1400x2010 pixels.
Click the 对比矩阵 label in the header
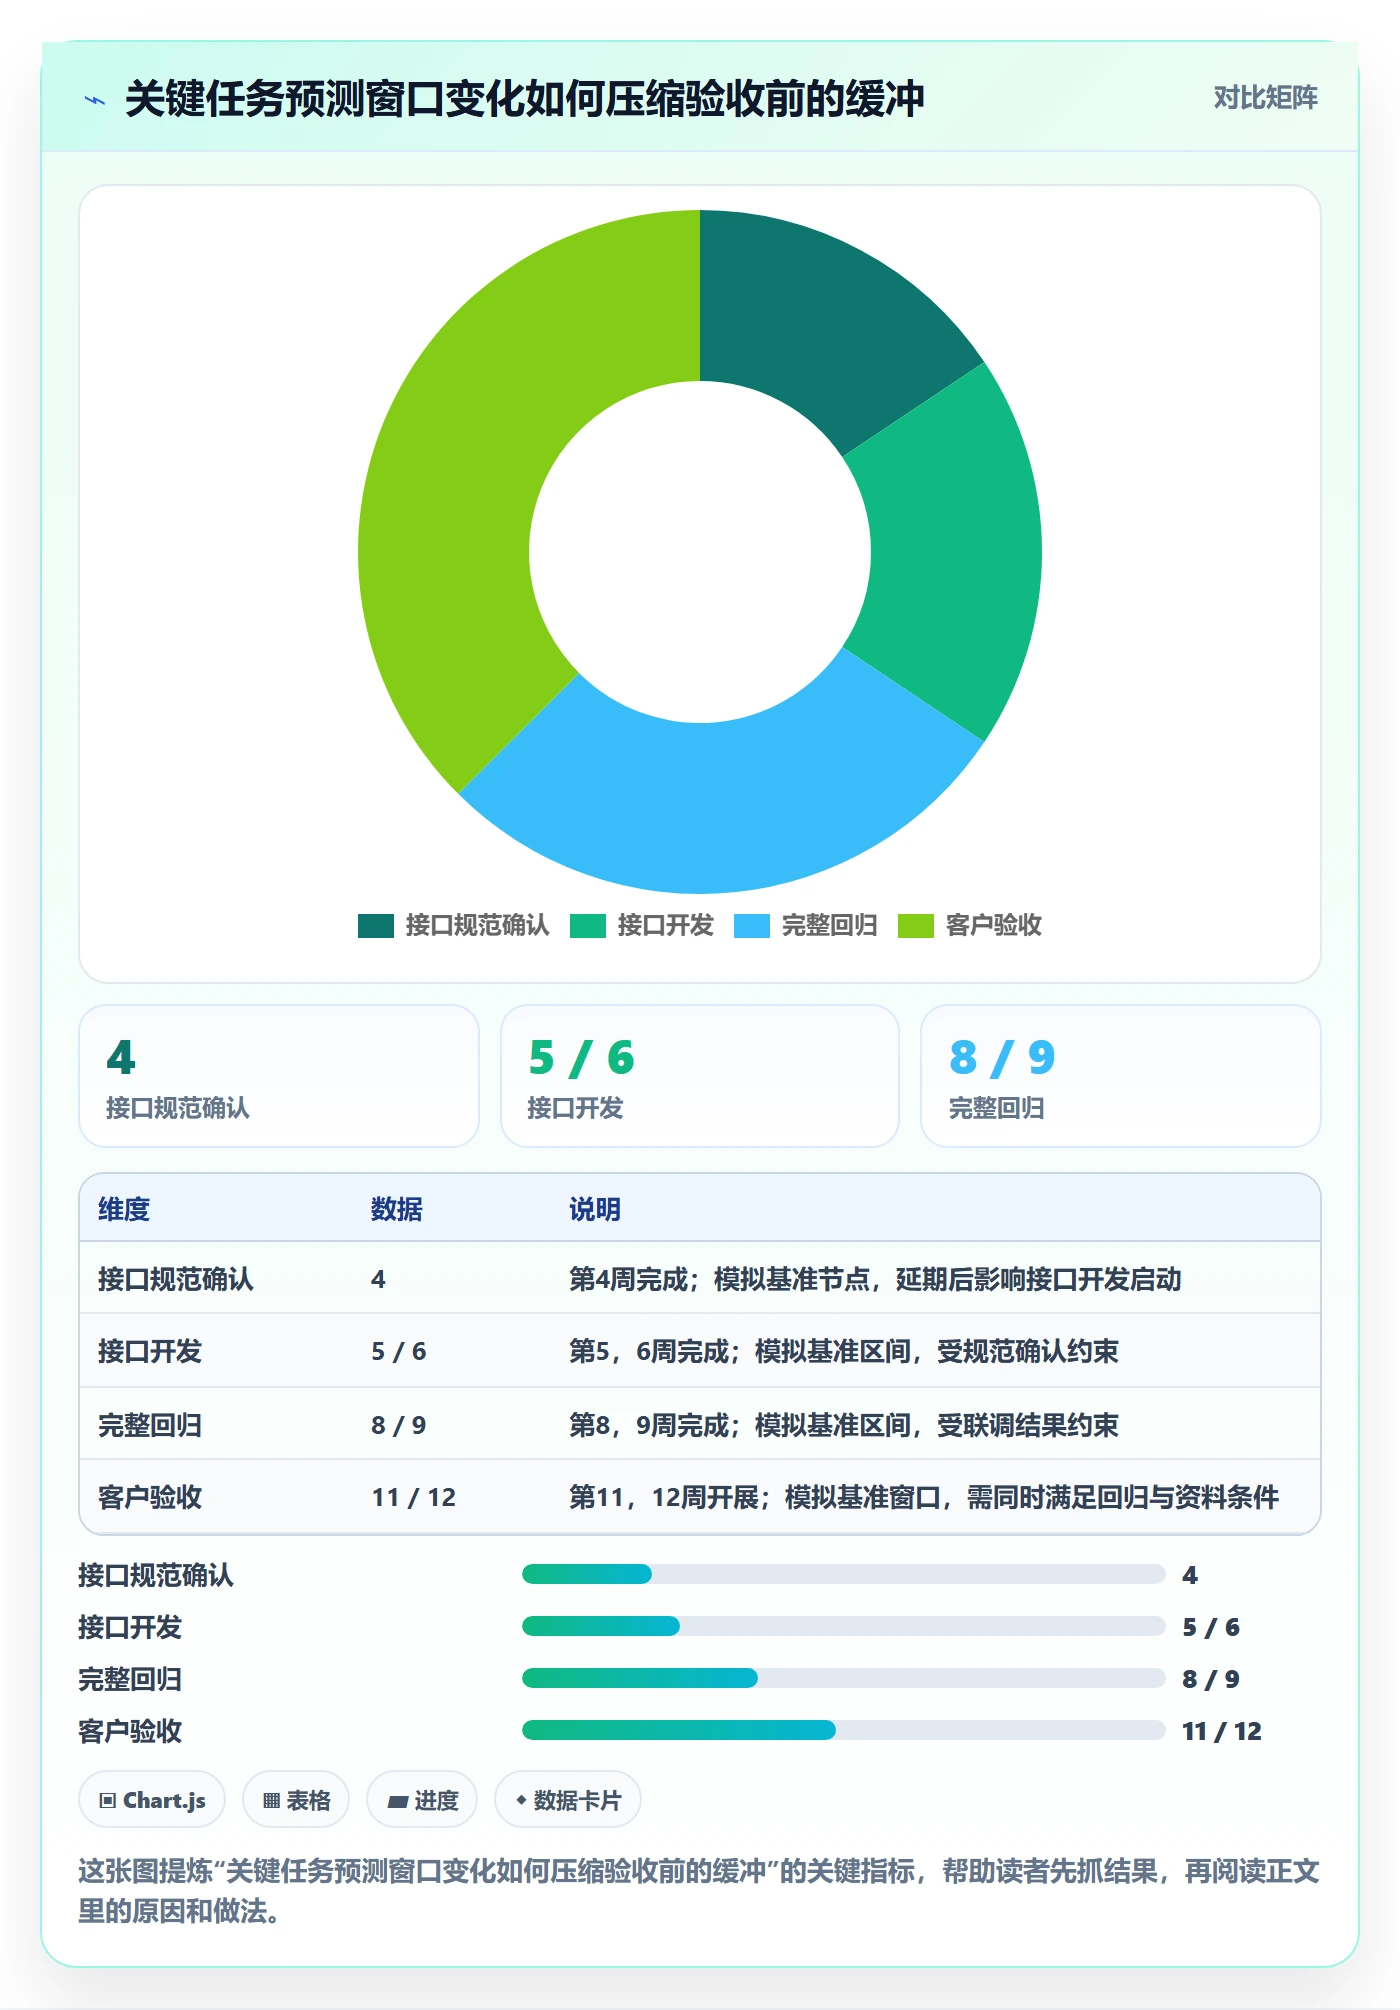(x=1265, y=98)
